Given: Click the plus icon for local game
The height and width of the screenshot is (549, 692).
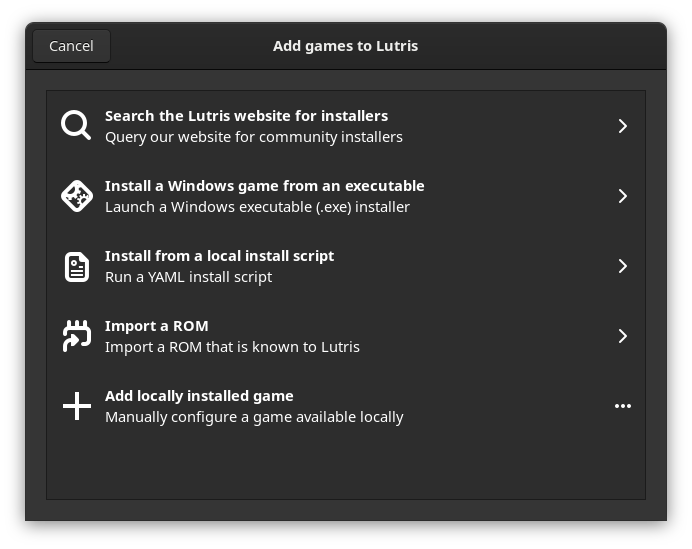Looking at the screenshot, I should [76, 406].
